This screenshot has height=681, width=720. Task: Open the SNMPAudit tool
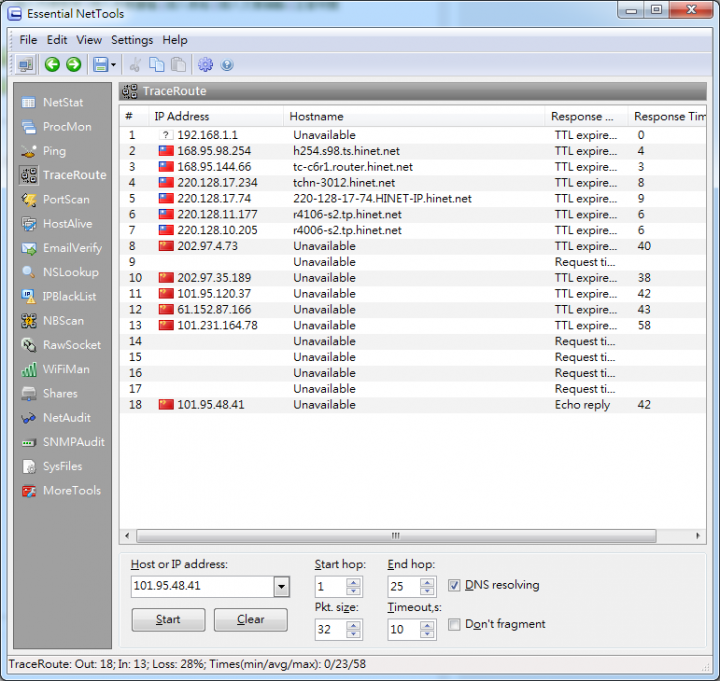(62, 442)
